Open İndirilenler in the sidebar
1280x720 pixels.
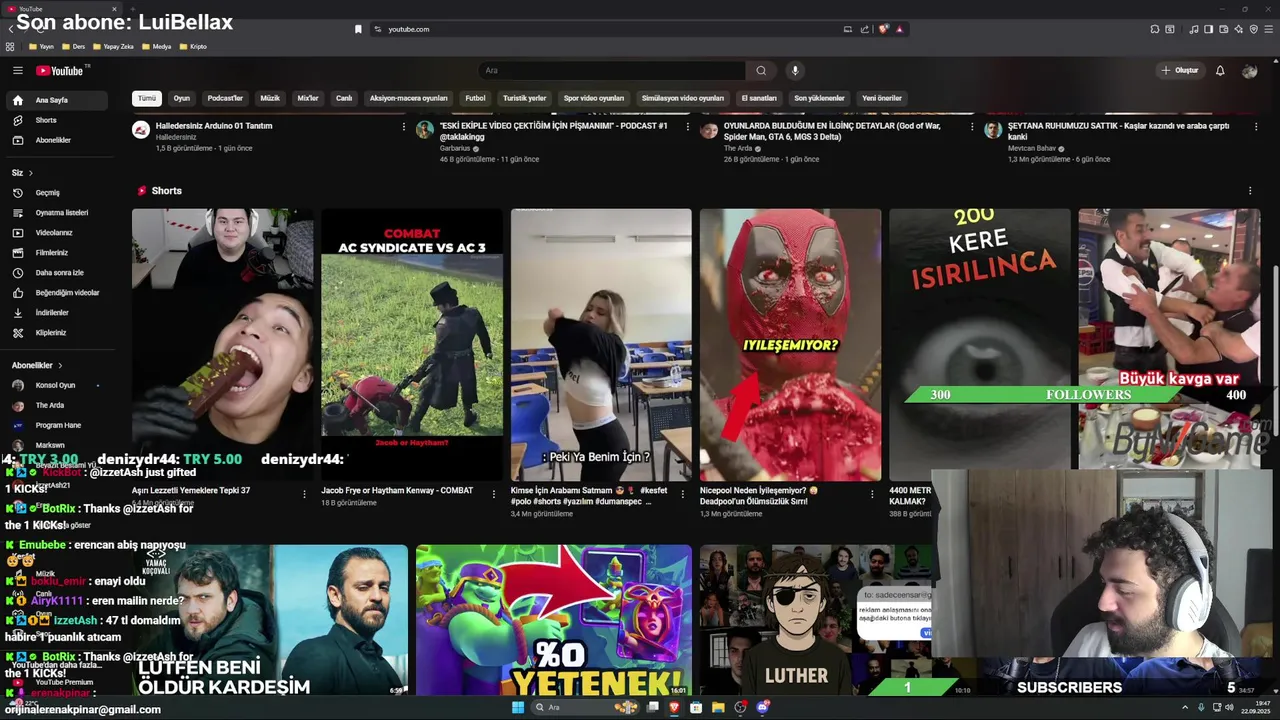[x=56, y=312]
